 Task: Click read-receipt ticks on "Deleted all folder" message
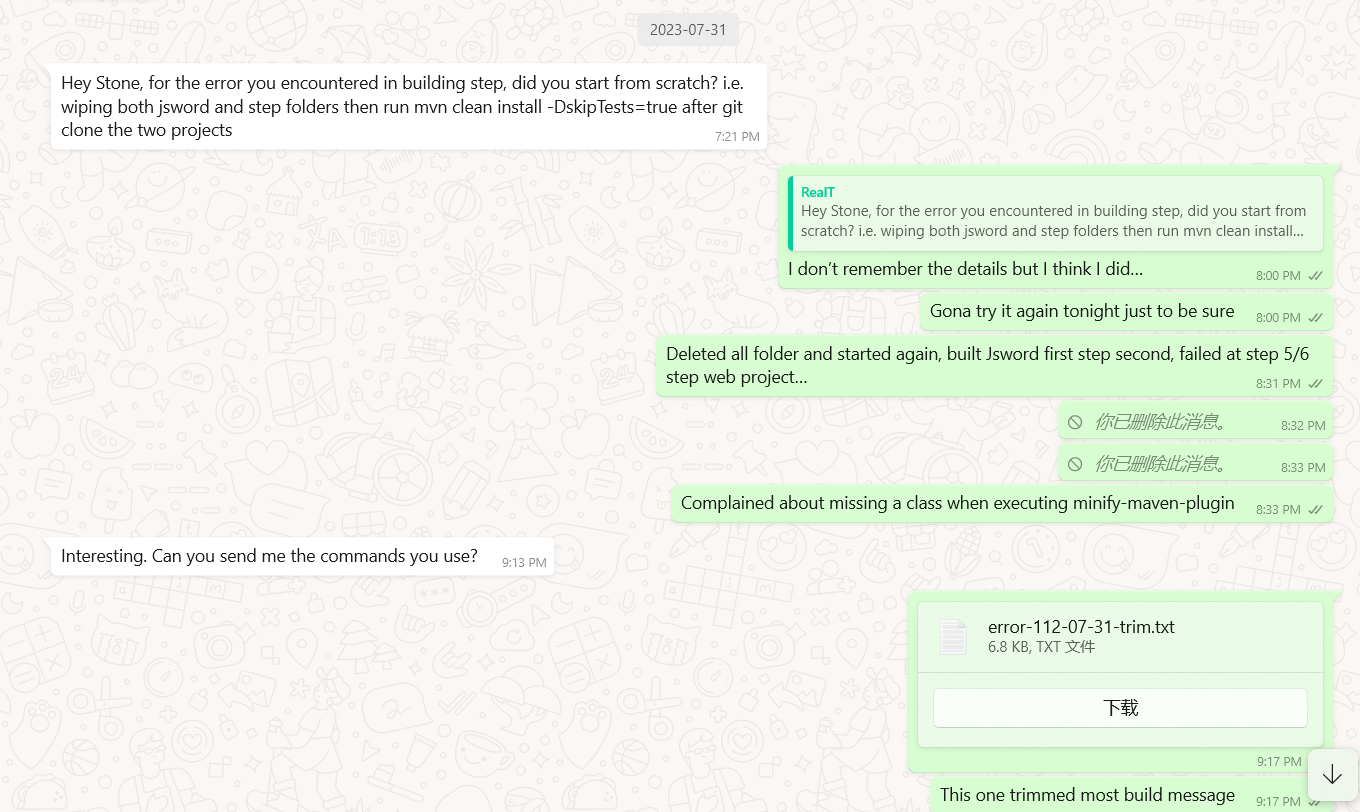[x=1316, y=383]
